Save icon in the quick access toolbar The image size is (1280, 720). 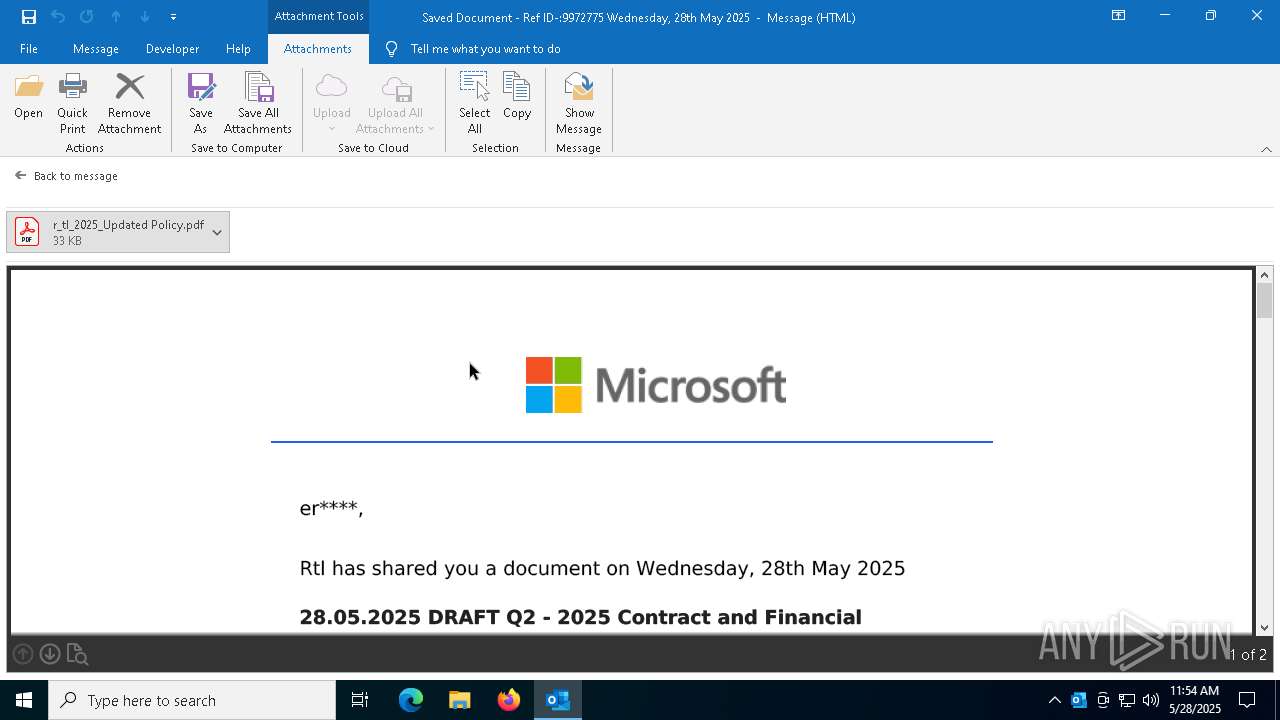[29, 17]
